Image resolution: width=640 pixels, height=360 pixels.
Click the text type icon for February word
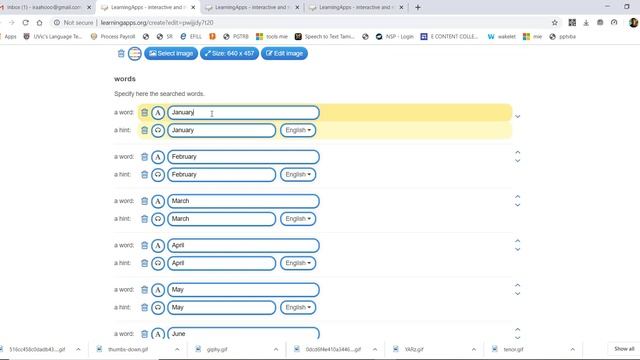pos(158,157)
